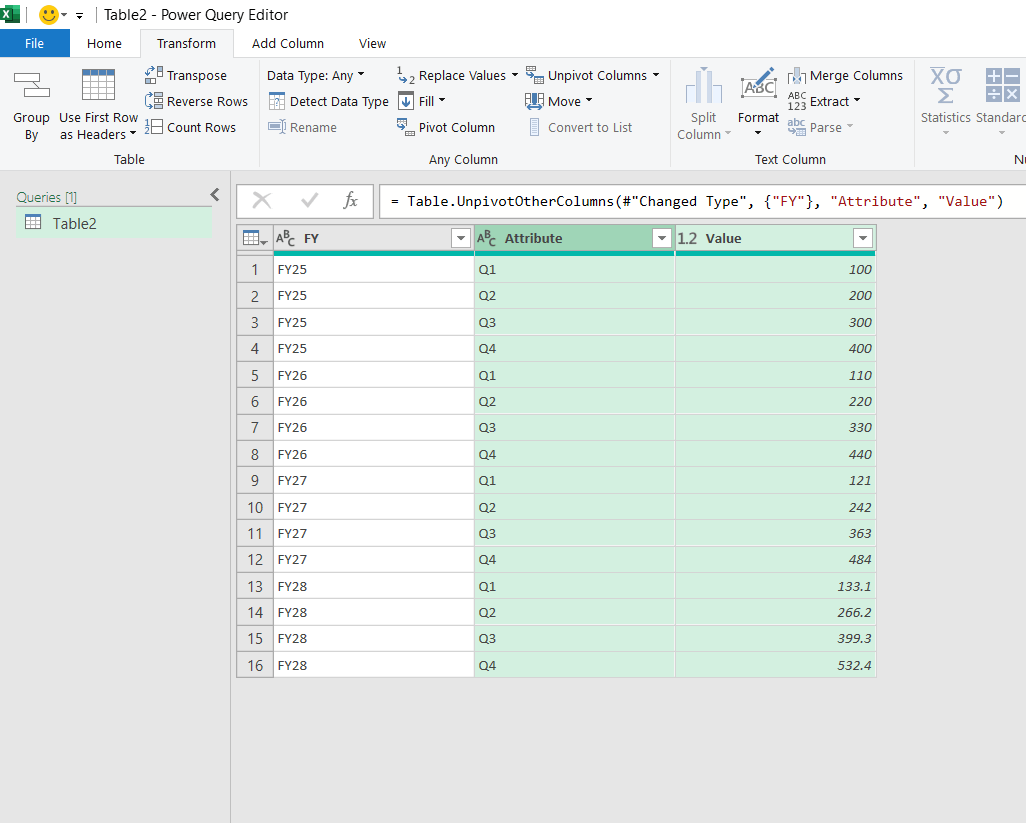This screenshot has height=823, width=1026.
Task: Select the Table2 query
Action: pos(114,223)
